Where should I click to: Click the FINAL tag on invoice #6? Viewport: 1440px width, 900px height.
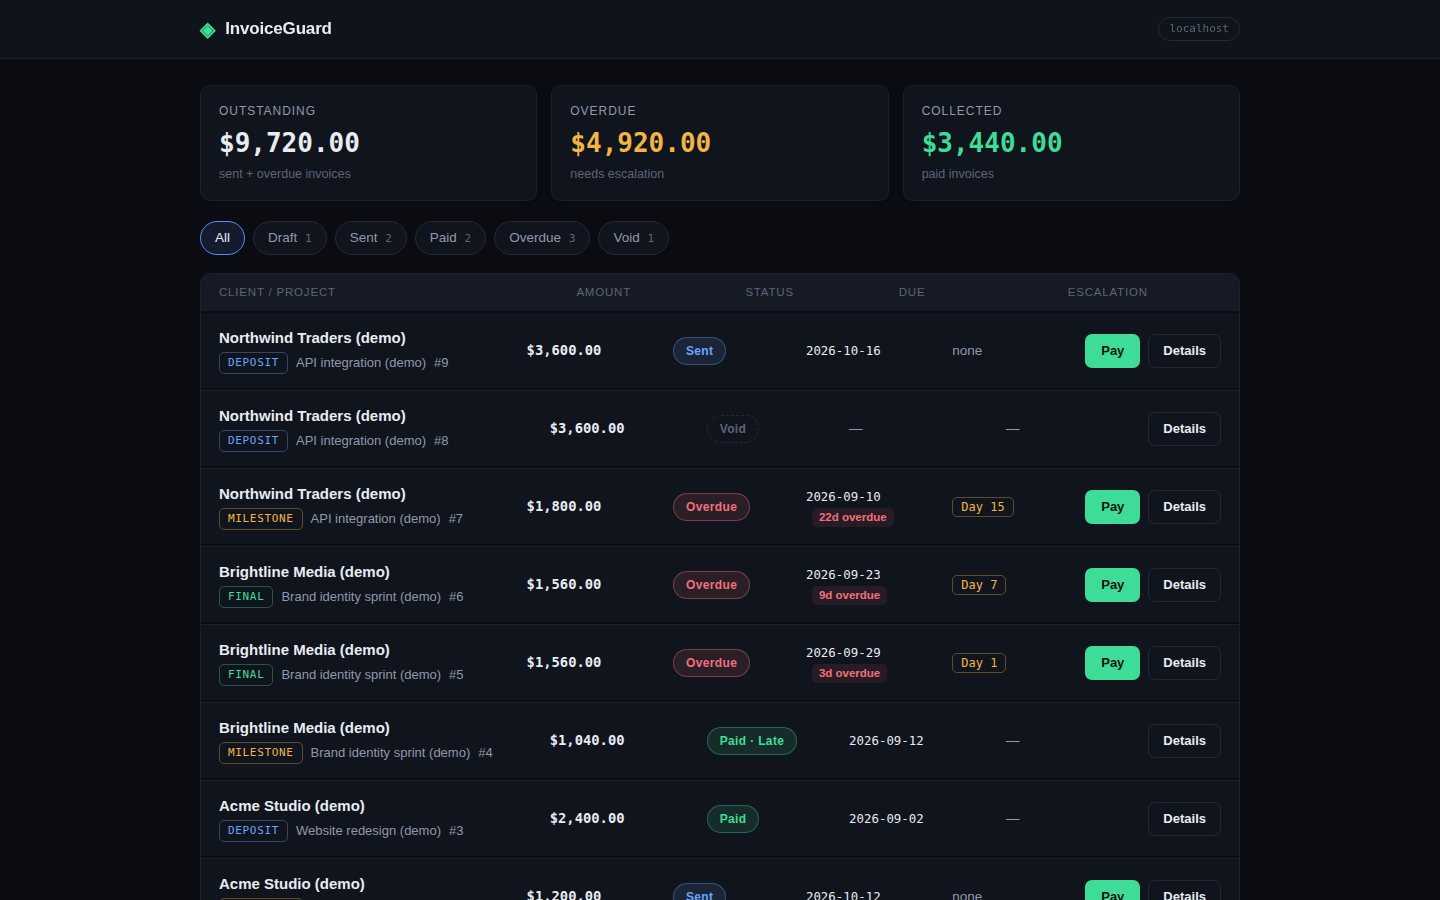point(246,597)
